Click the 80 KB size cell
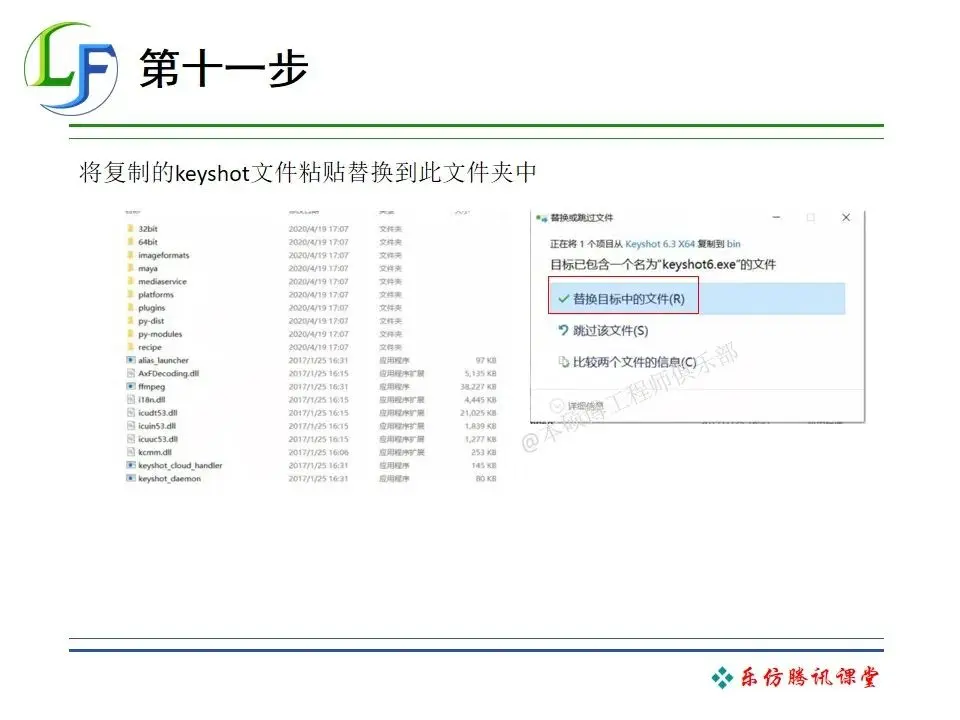This screenshot has width=960, height=720. click(x=486, y=479)
